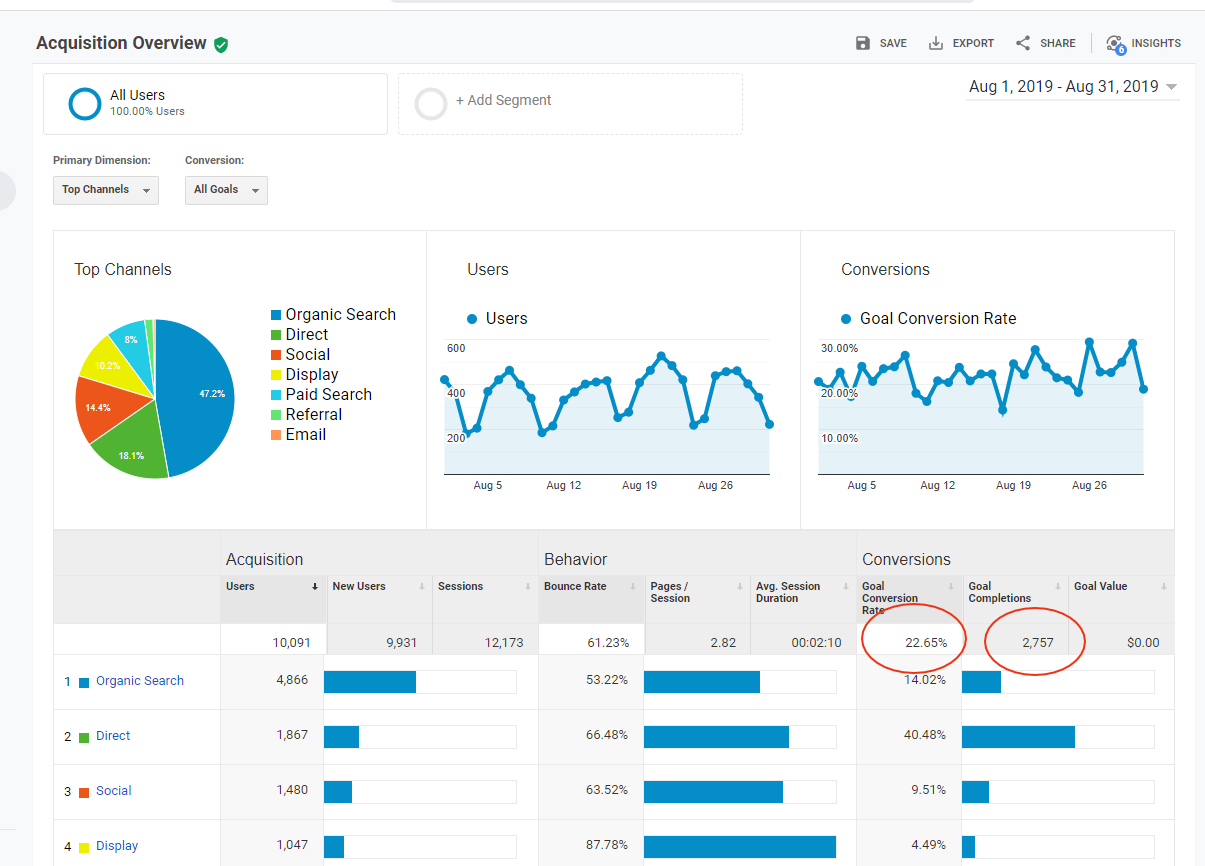This screenshot has width=1205, height=866.
Task: Click the red Social legend swatch
Action: pos(276,355)
